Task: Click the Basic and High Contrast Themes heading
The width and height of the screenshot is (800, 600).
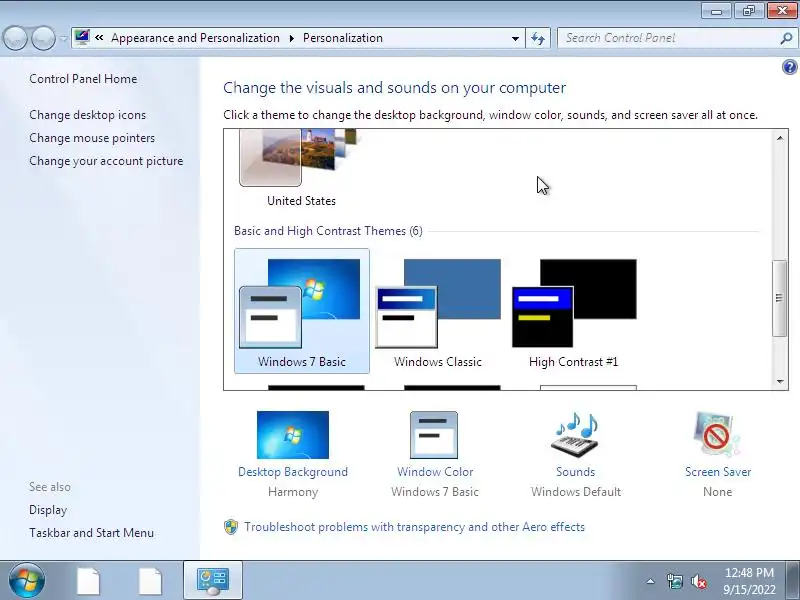Action: click(x=328, y=231)
